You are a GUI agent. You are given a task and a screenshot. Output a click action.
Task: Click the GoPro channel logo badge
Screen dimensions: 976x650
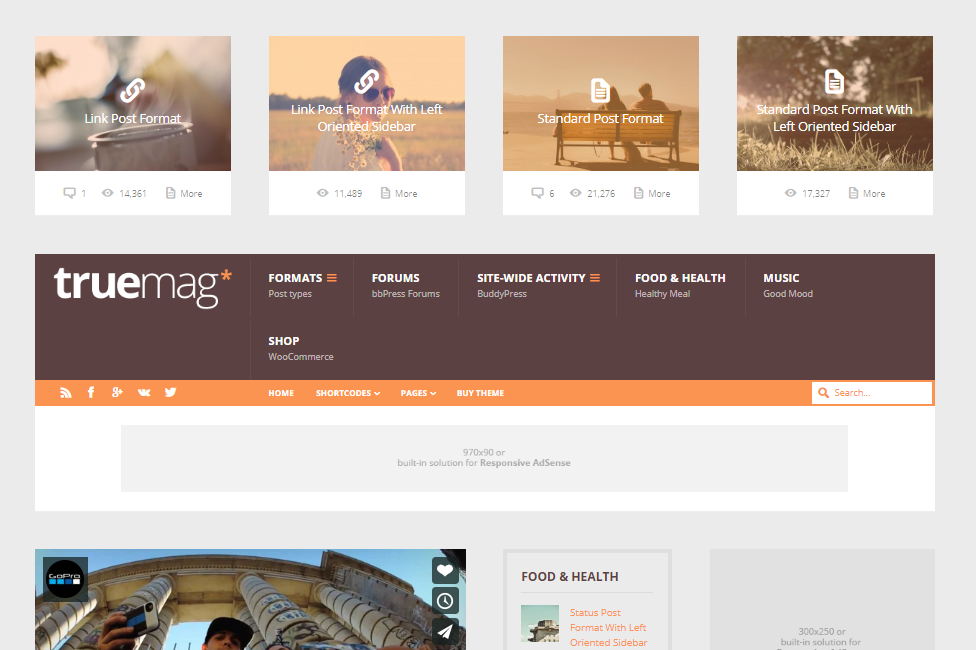click(x=65, y=579)
